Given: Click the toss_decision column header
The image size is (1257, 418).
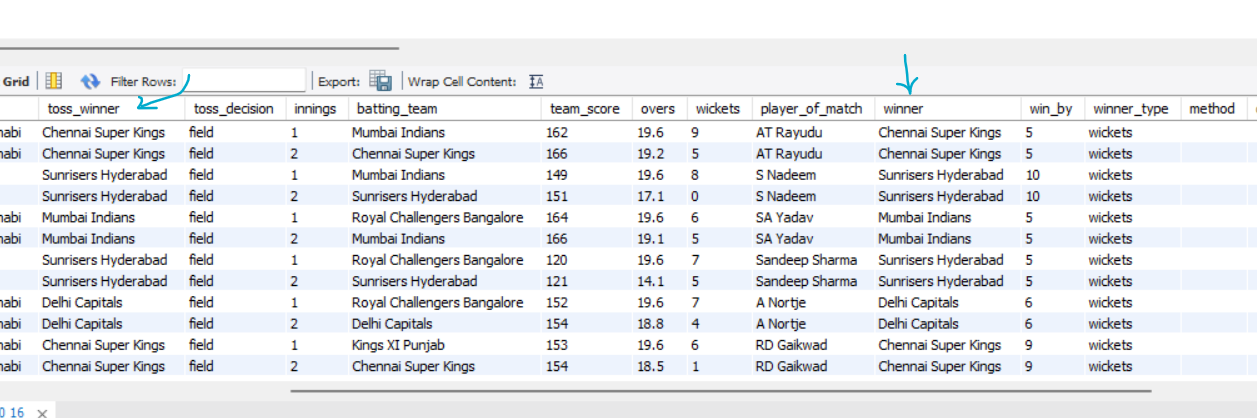Looking at the screenshot, I should tap(236, 108).
